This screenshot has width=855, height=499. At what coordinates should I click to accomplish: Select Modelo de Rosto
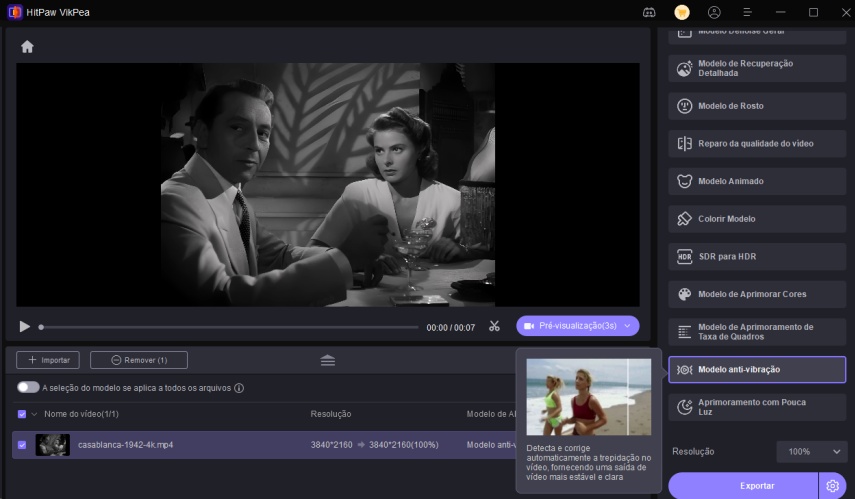click(x=757, y=106)
